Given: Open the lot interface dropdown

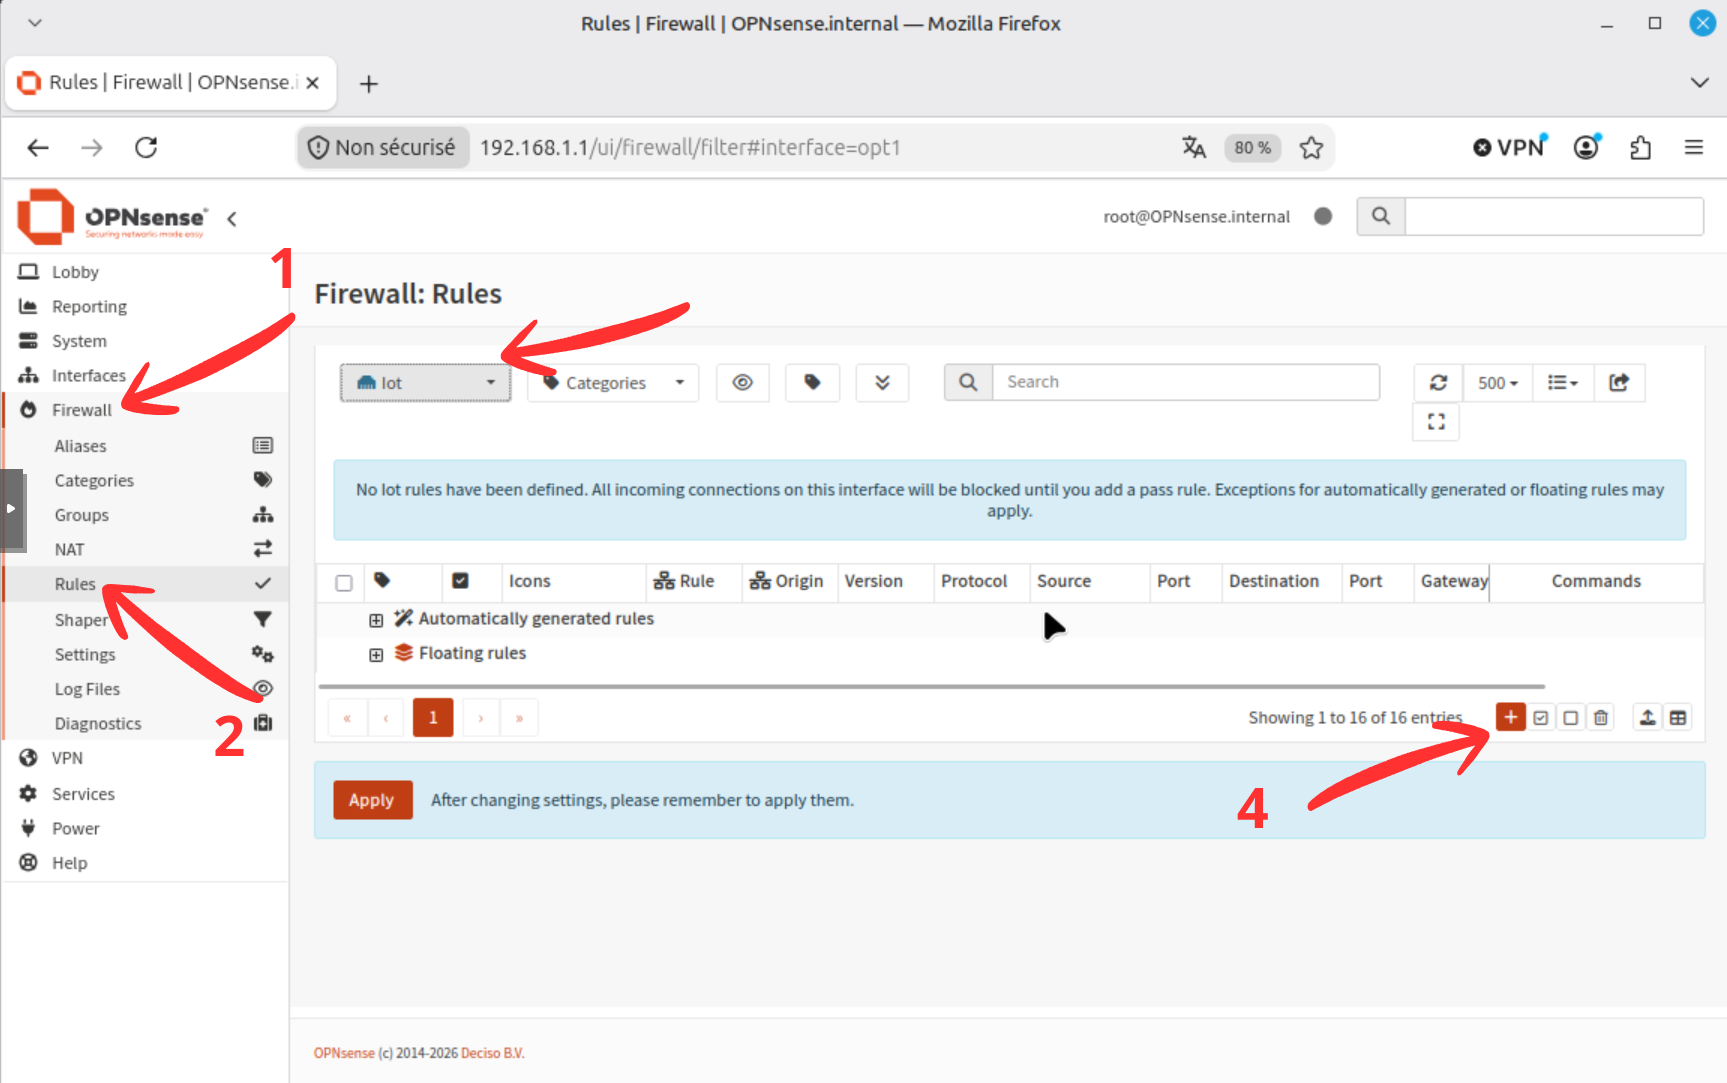Looking at the screenshot, I should tap(426, 383).
